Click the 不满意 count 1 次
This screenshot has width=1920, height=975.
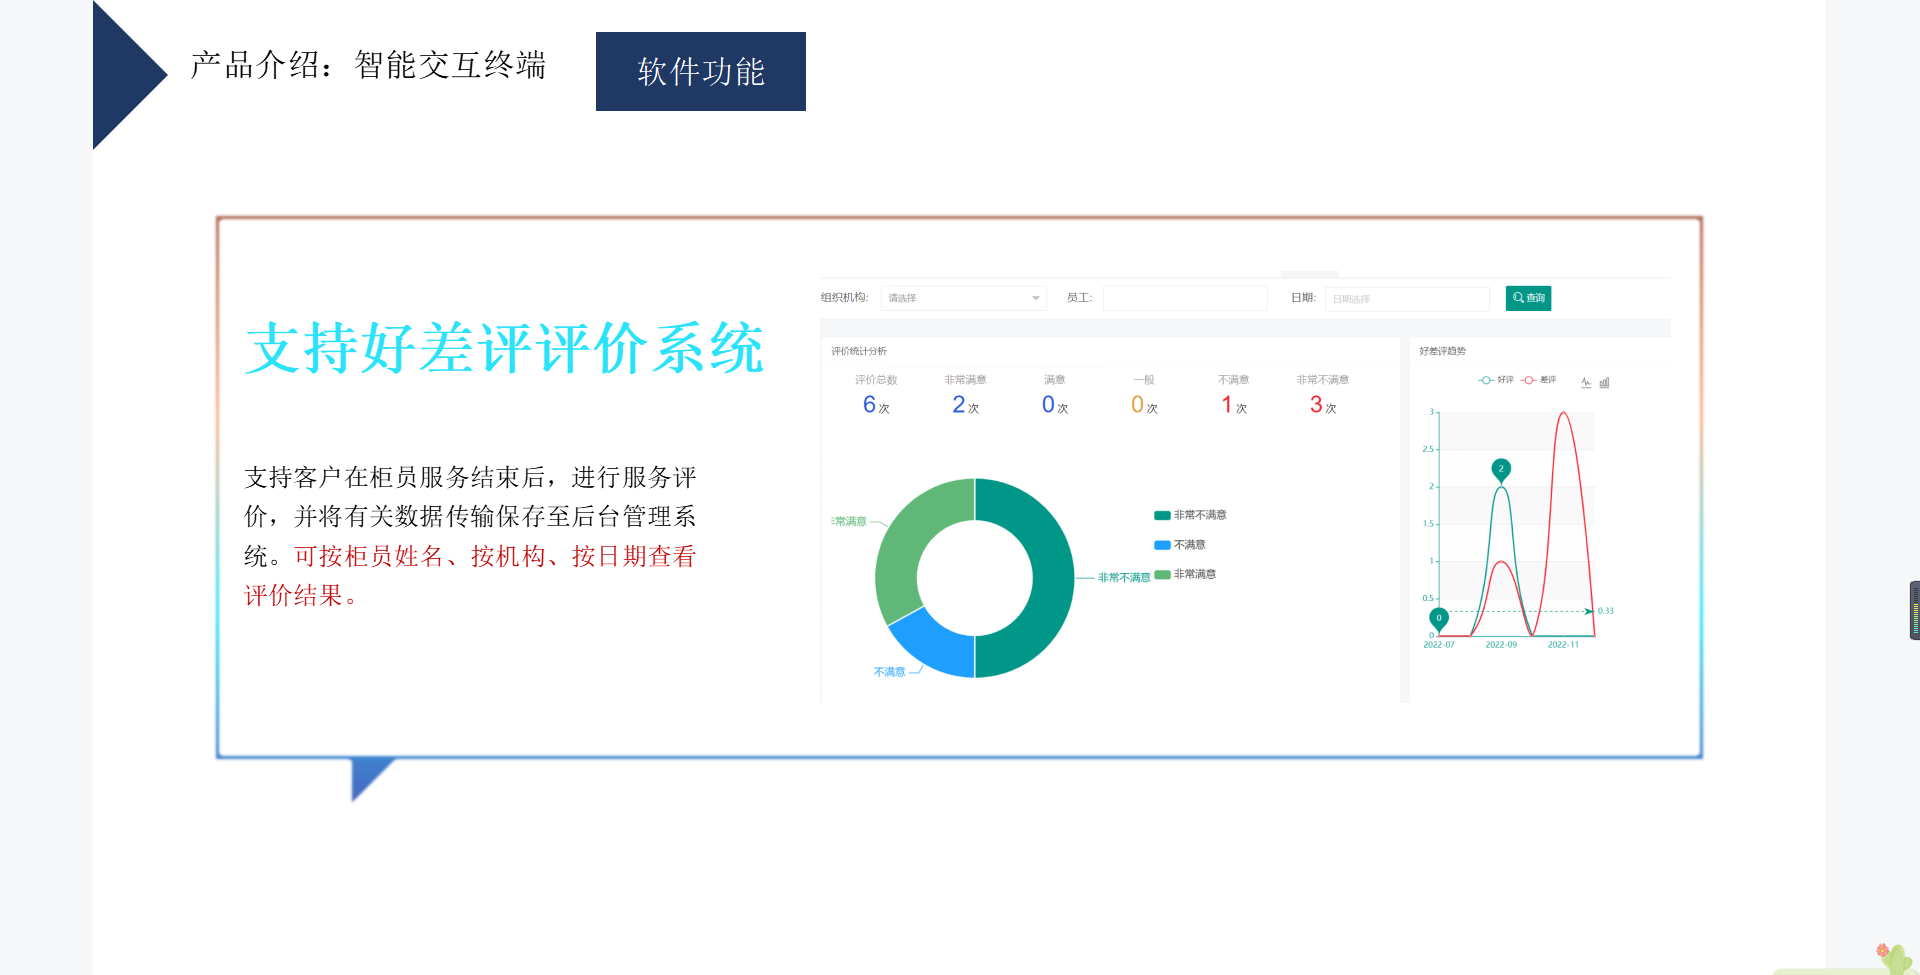[1234, 405]
